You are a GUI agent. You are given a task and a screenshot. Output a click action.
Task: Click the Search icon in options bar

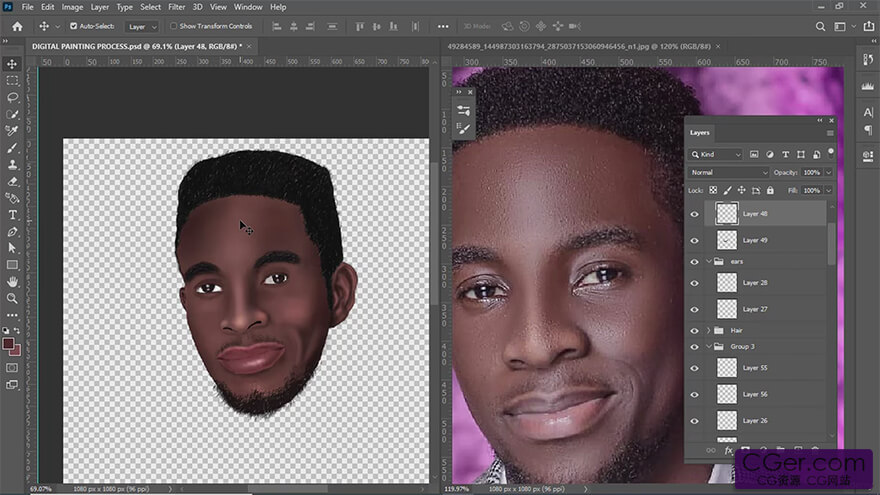[820, 26]
